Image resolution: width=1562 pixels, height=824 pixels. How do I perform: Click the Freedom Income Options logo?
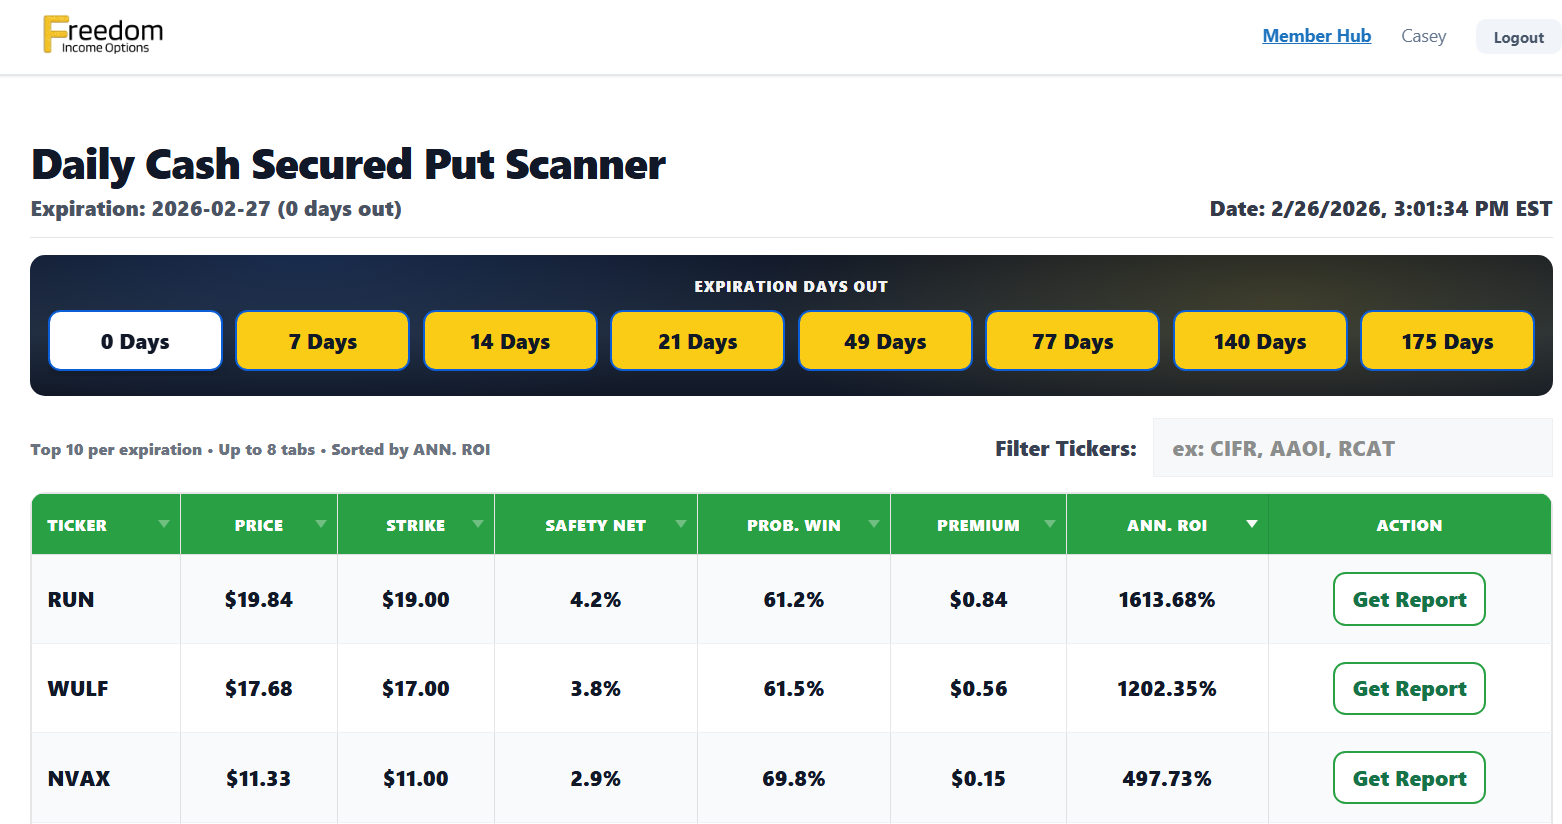coord(100,34)
